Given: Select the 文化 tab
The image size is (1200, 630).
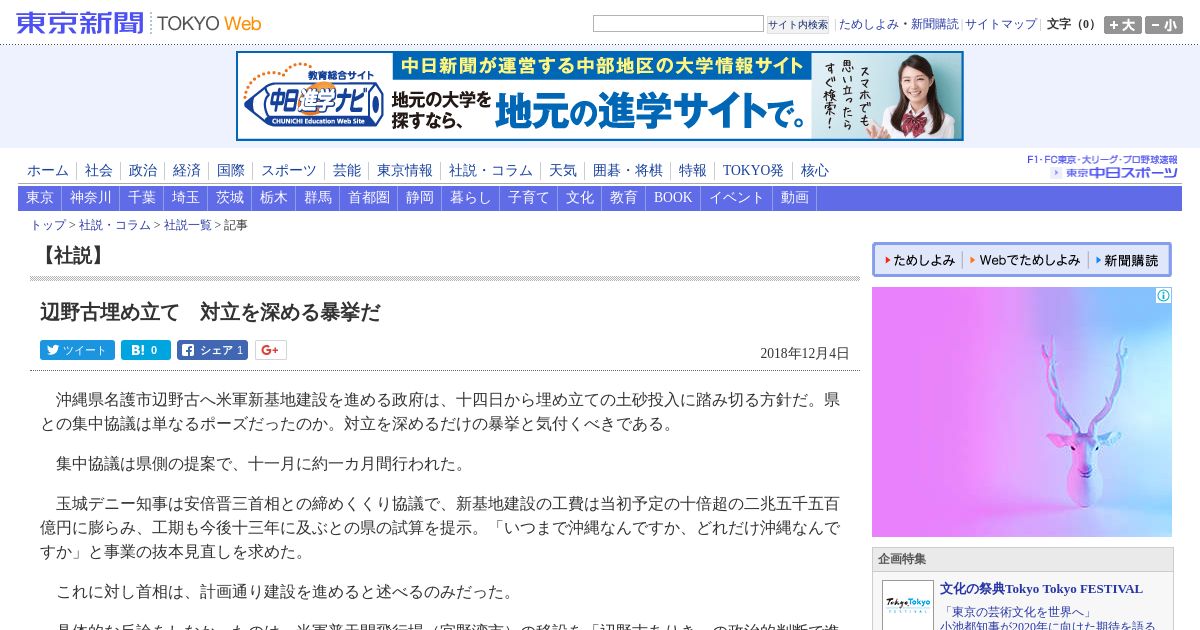Looking at the screenshot, I should pos(580,198).
